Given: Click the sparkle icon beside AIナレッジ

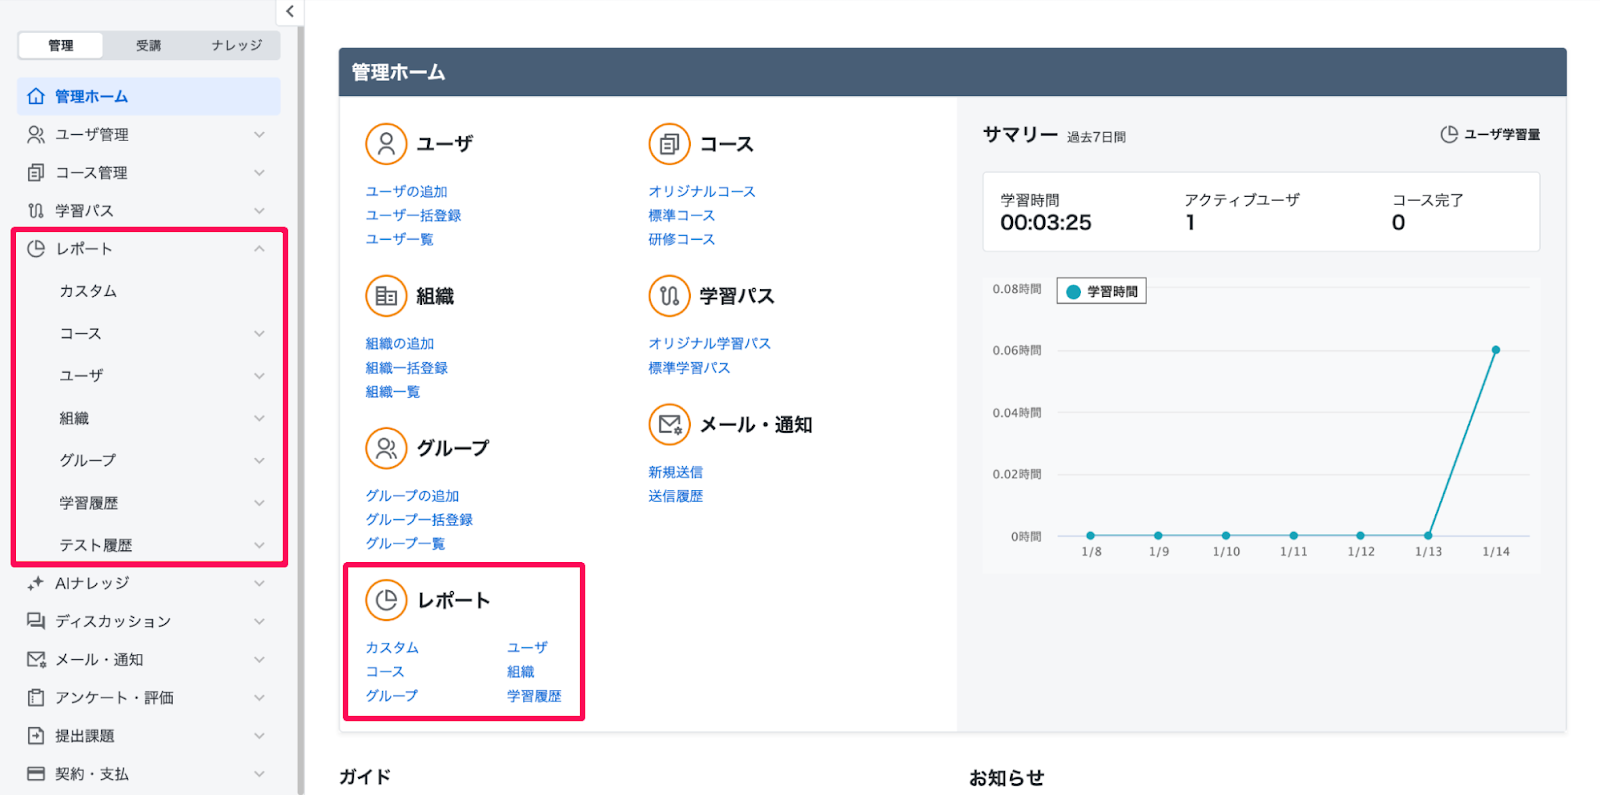Looking at the screenshot, I should 36,583.
